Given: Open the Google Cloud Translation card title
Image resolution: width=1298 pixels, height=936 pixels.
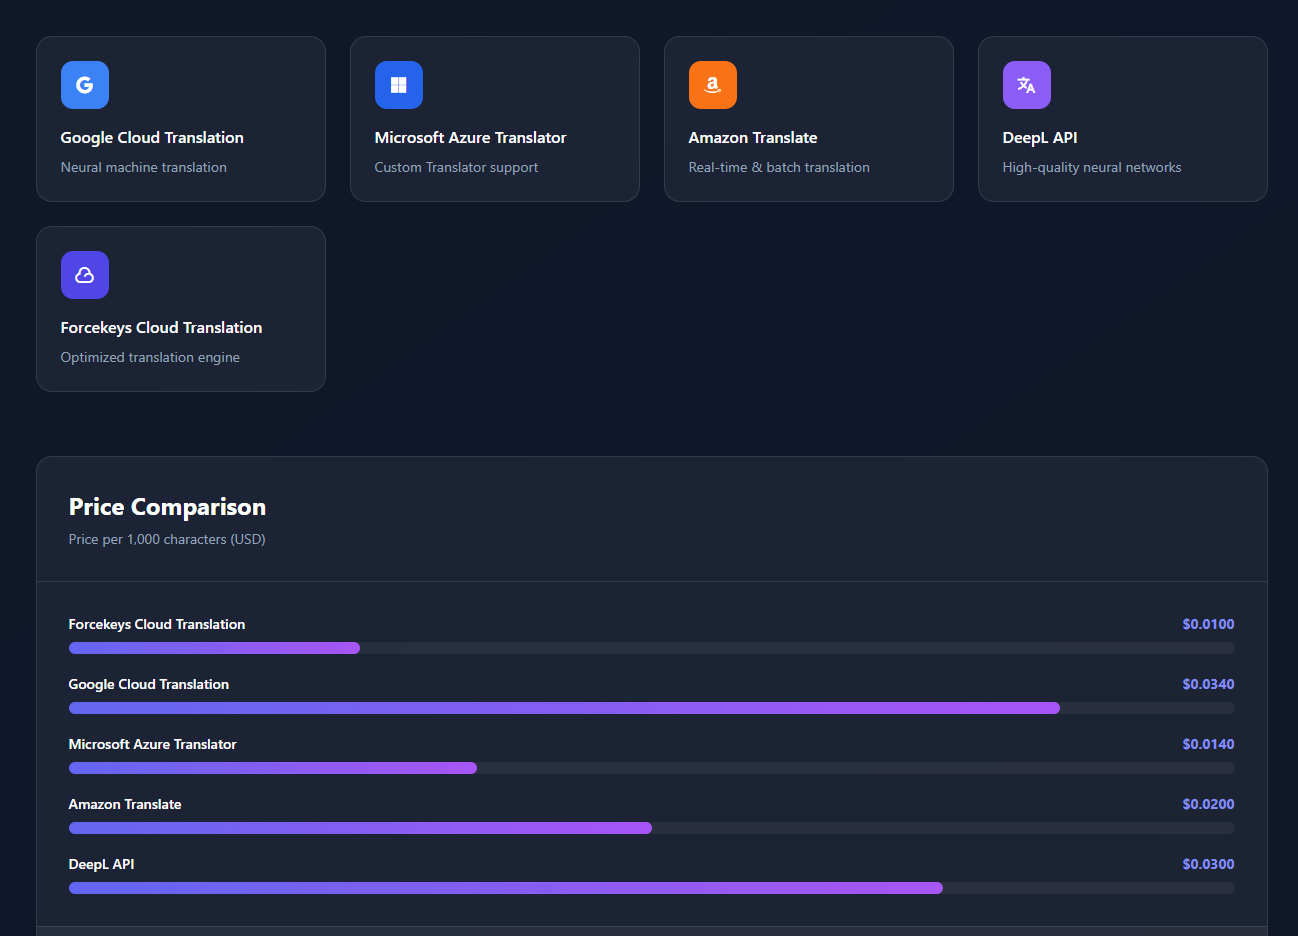Looking at the screenshot, I should [152, 138].
